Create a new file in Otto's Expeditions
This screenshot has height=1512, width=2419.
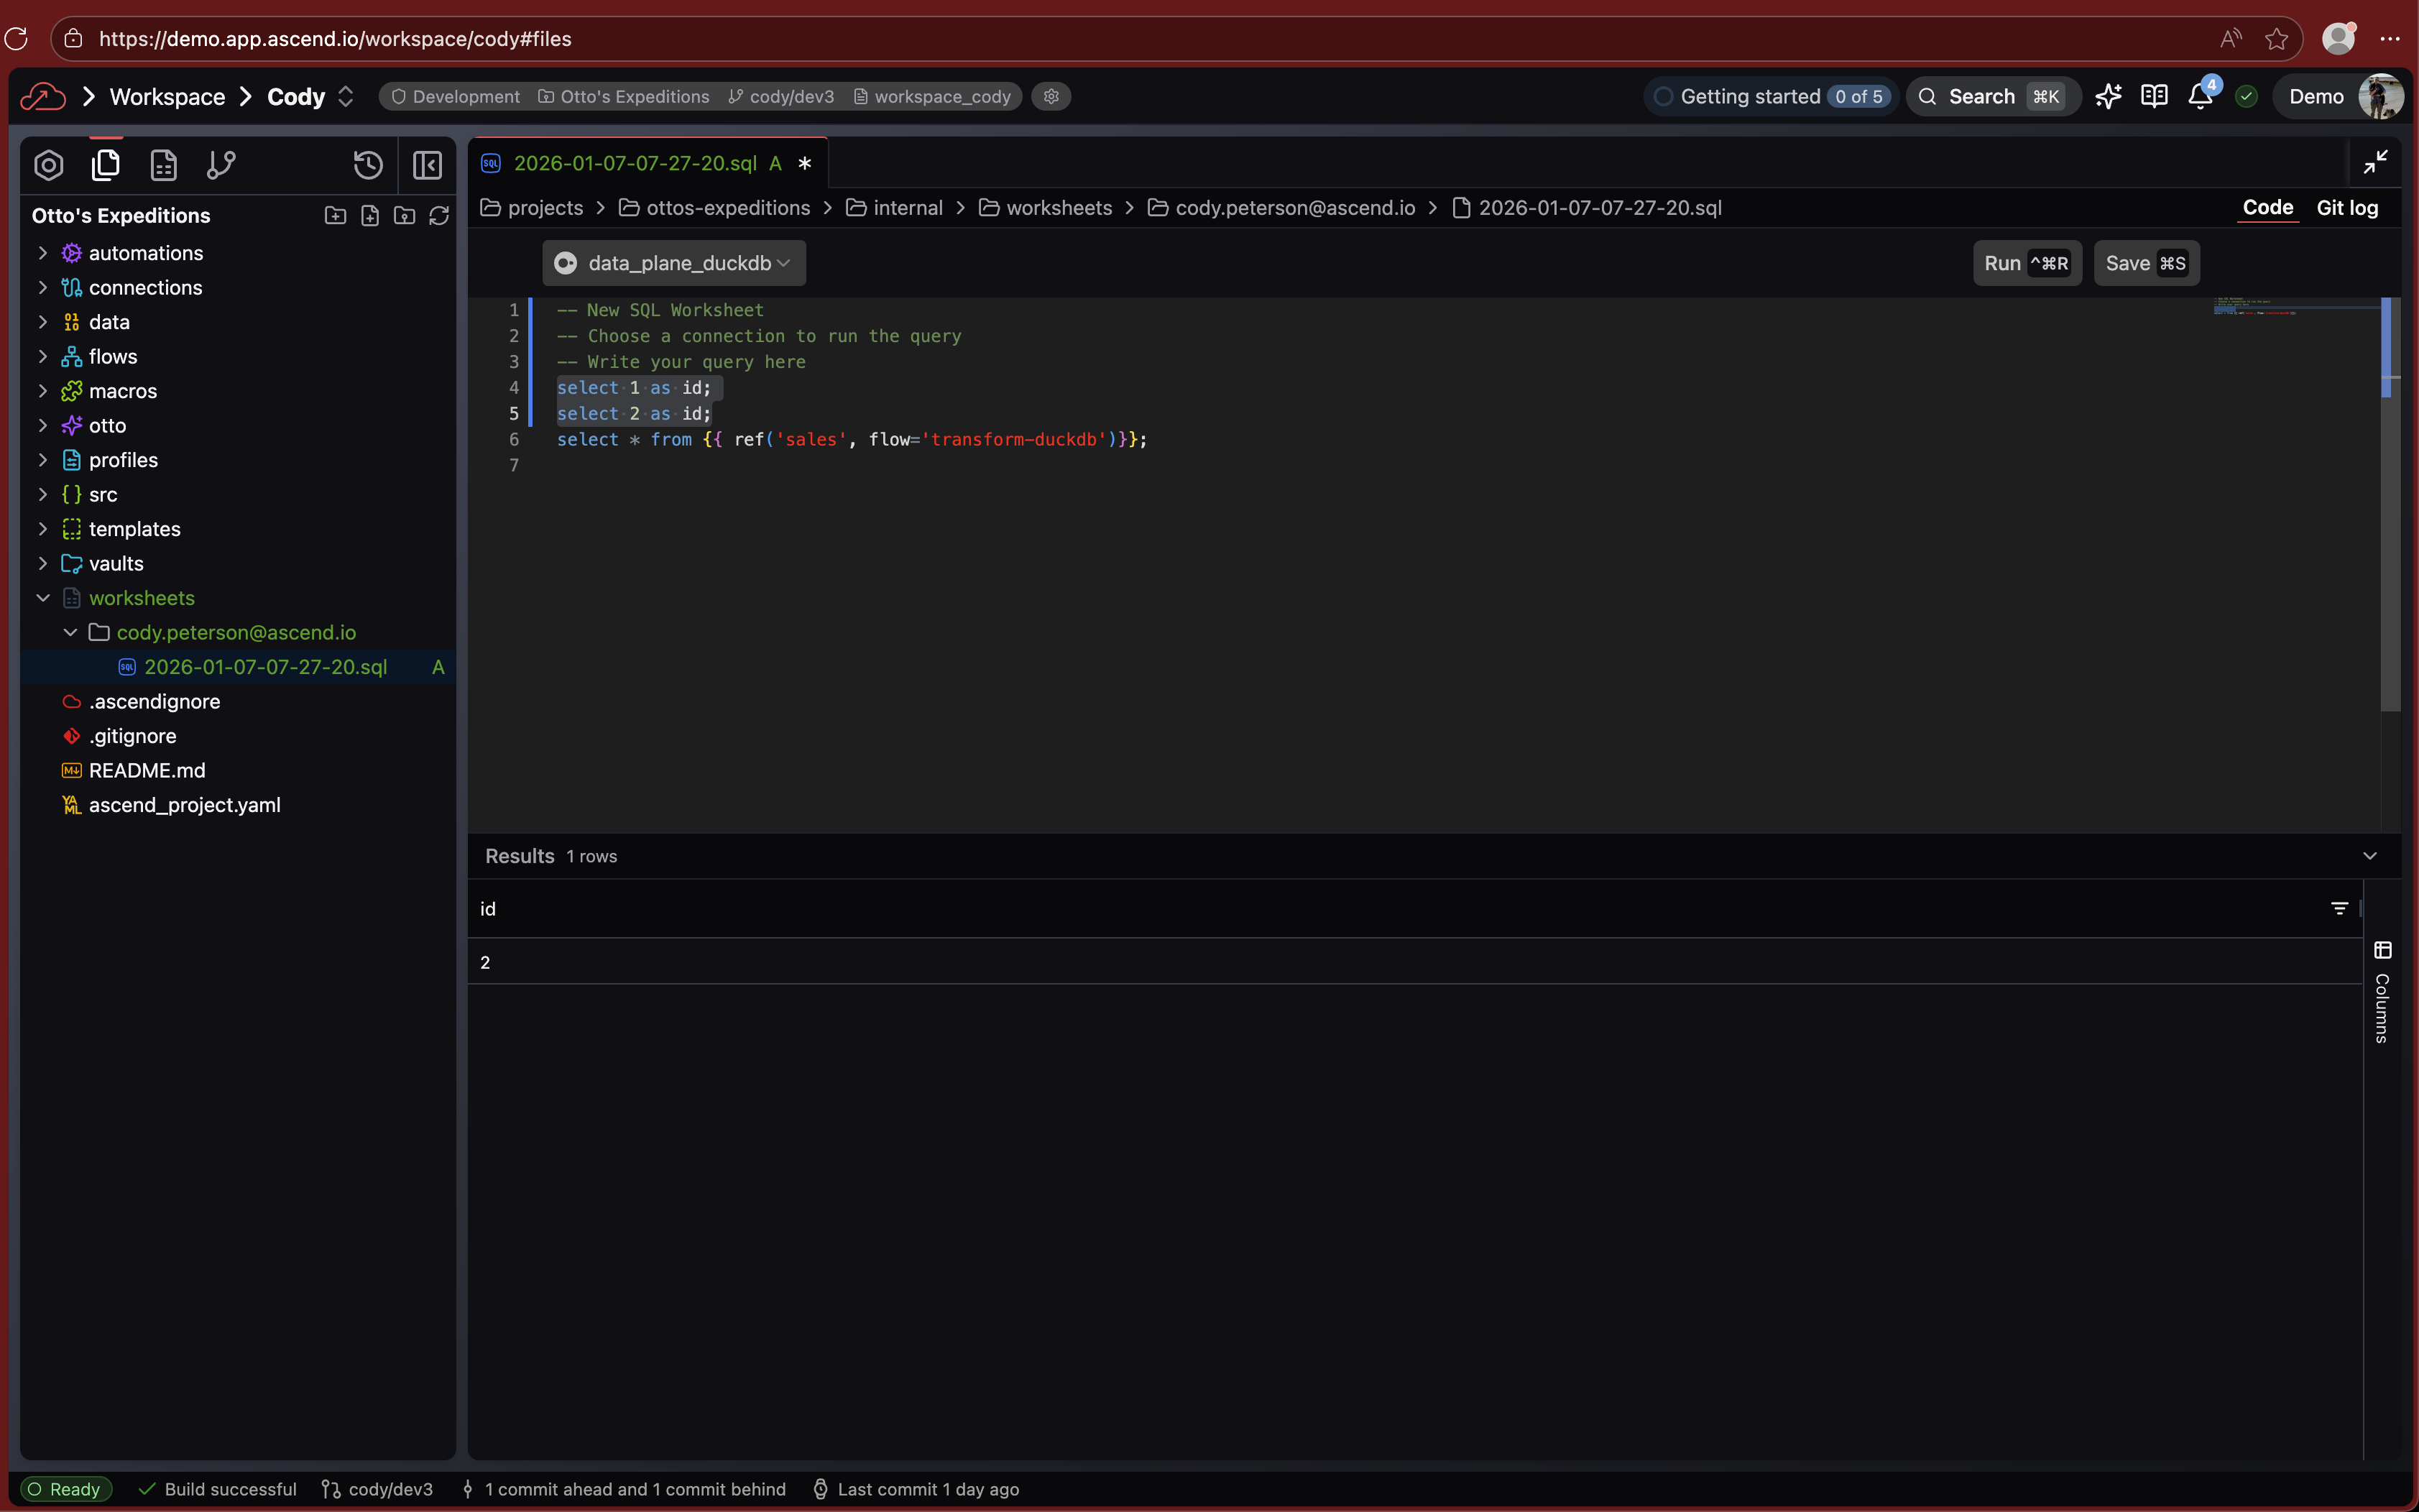[370, 216]
